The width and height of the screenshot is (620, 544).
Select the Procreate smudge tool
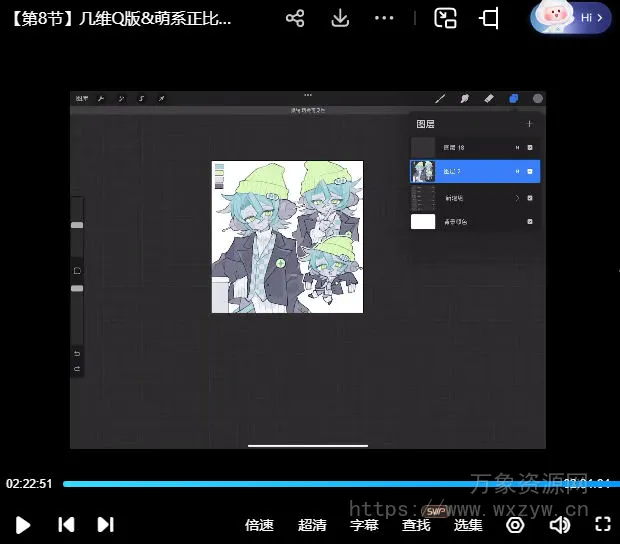pos(464,99)
